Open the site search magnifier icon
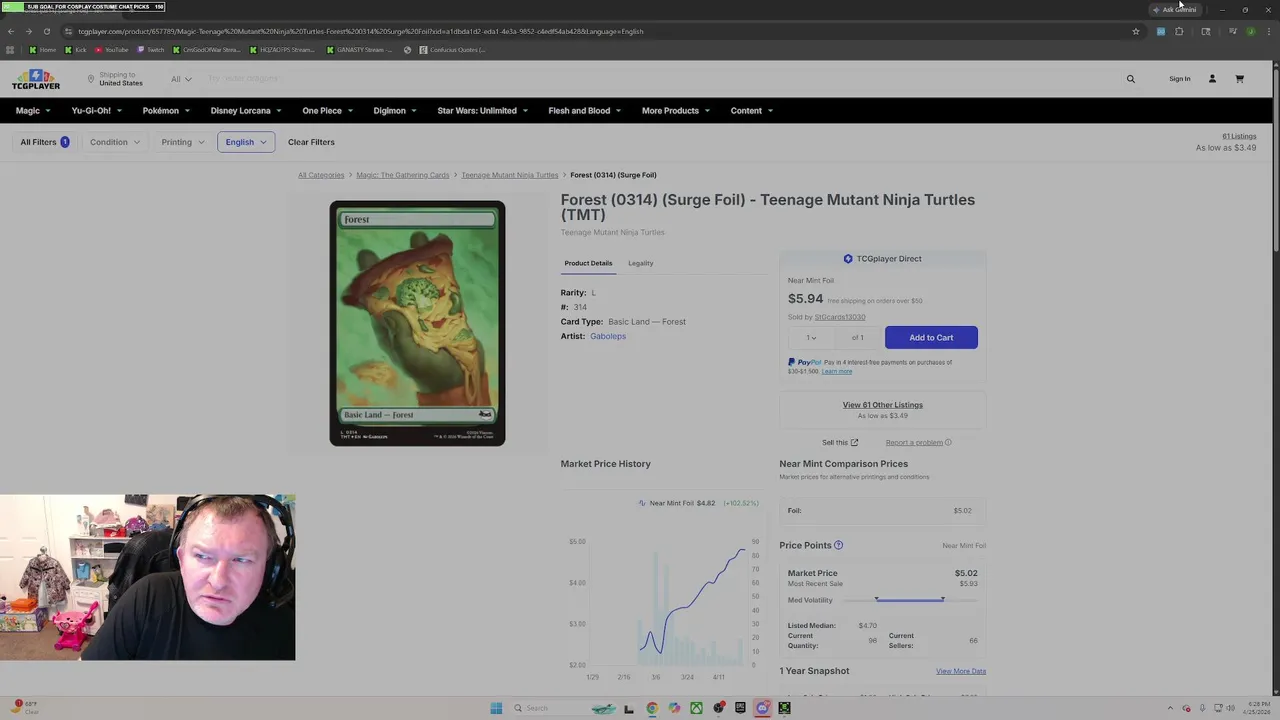 [1131, 79]
